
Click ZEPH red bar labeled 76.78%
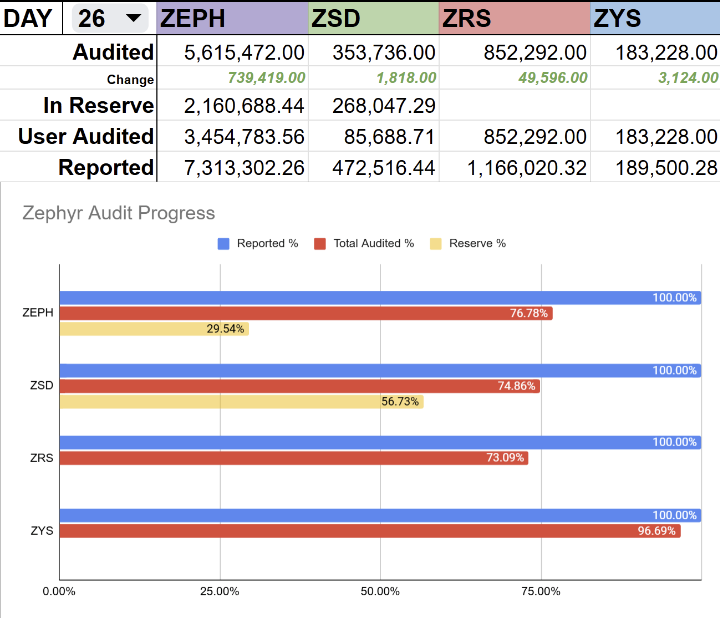tap(306, 313)
